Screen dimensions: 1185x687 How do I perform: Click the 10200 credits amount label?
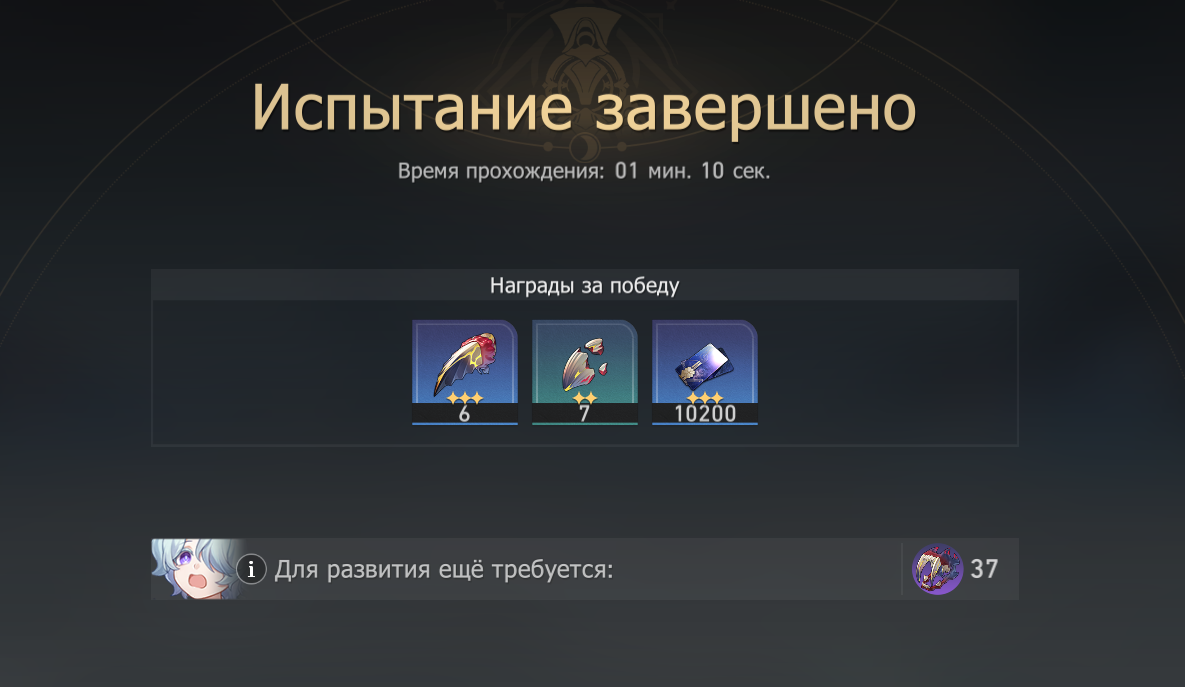click(705, 413)
